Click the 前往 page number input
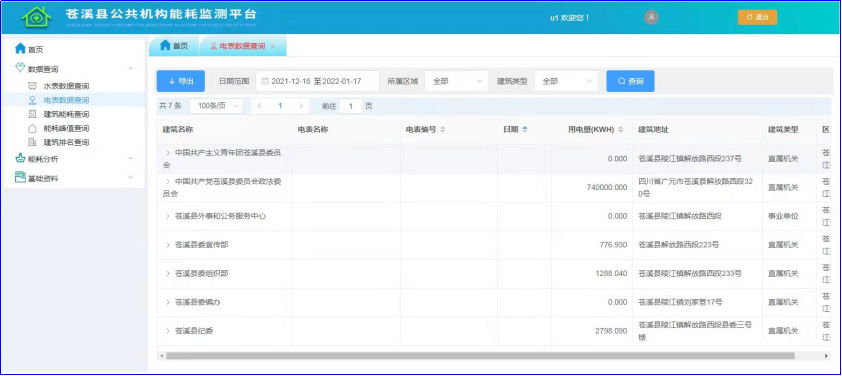 click(351, 106)
